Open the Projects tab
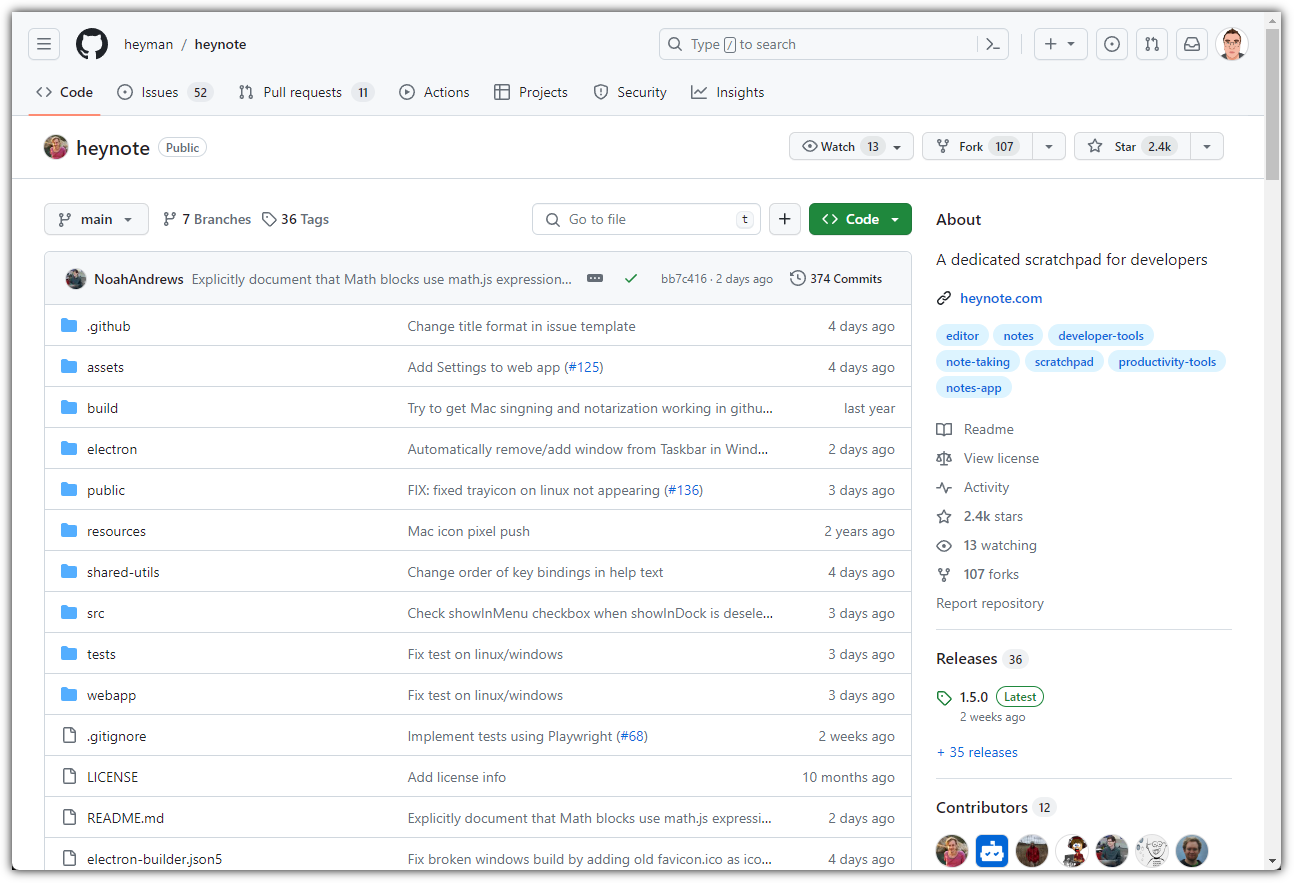This screenshot has width=1294, height=883. 531,92
